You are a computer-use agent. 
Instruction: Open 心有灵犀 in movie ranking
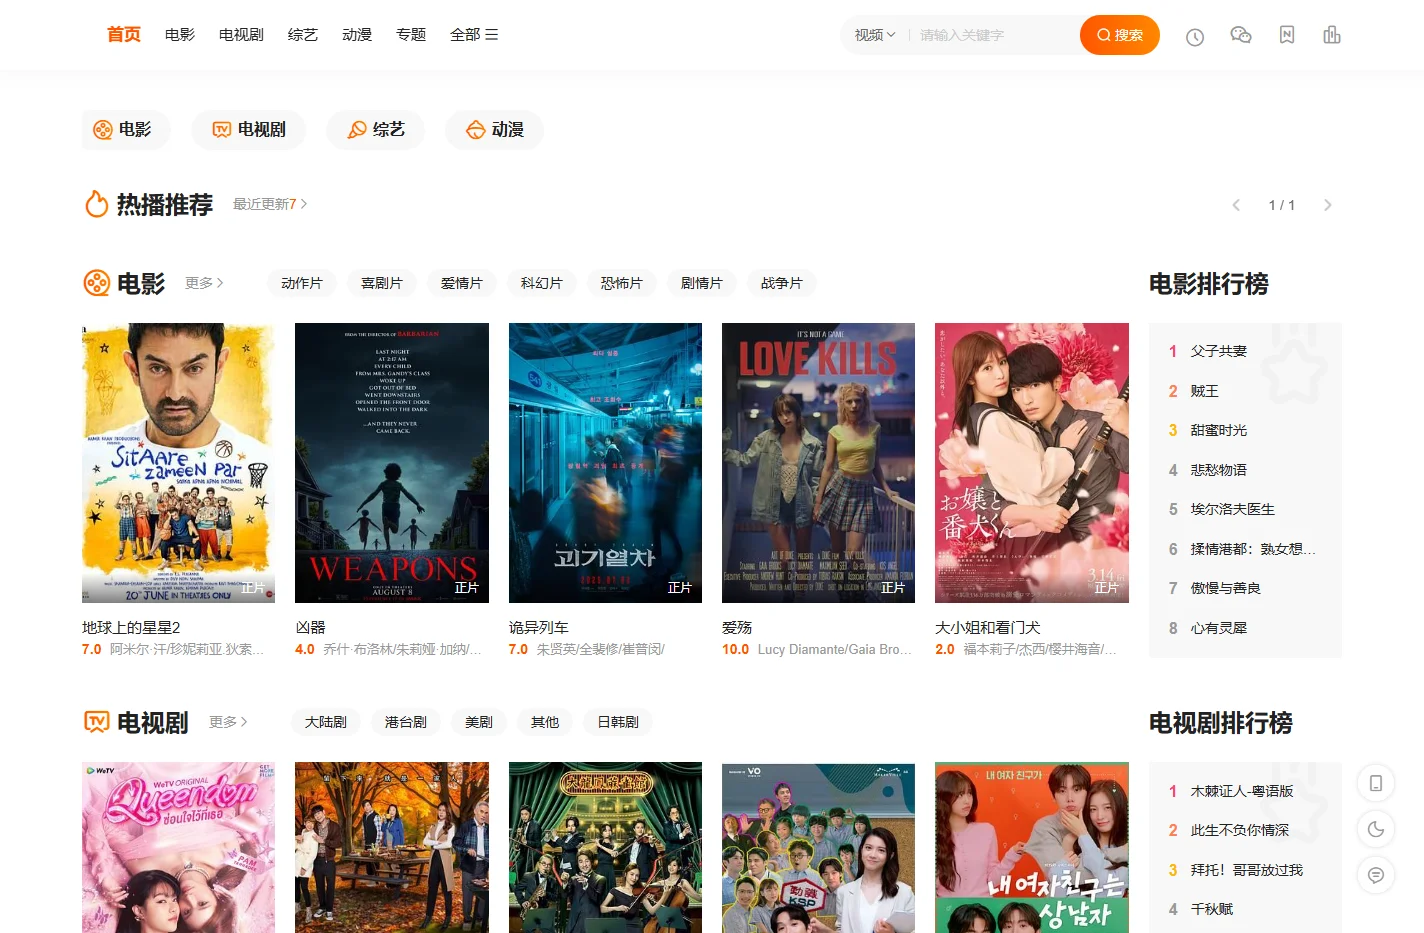click(1219, 628)
